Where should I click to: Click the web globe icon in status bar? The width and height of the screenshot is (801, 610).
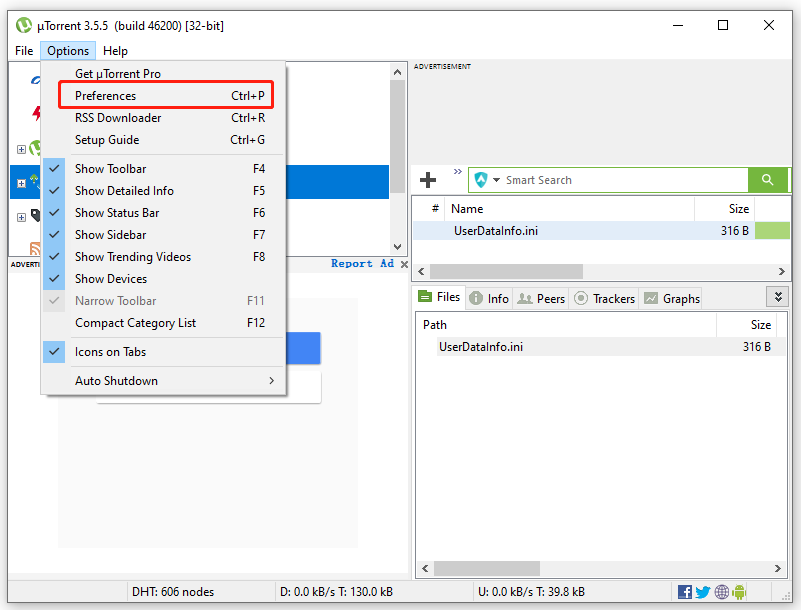point(721,592)
